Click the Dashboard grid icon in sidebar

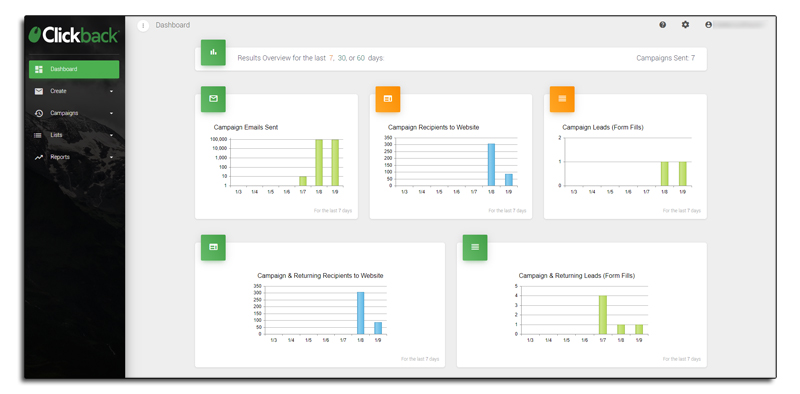click(x=39, y=69)
